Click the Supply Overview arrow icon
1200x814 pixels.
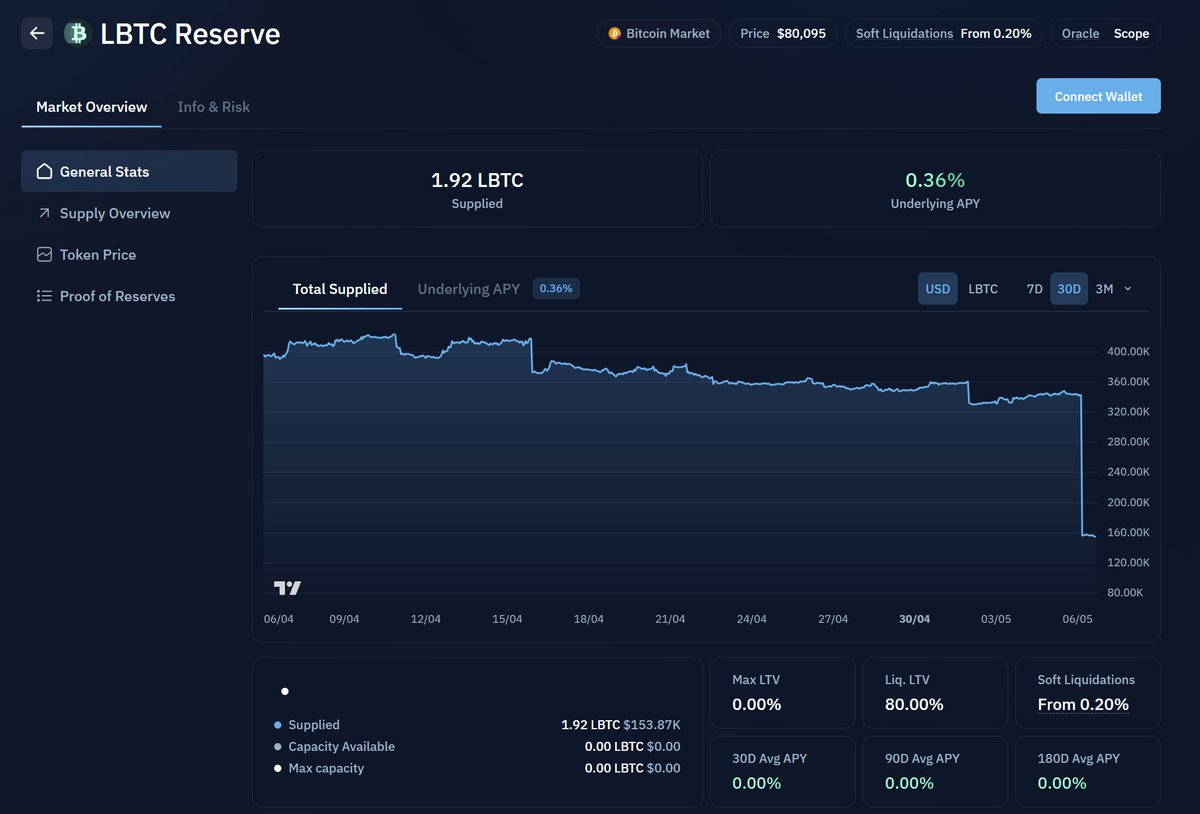tap(44, 213)
